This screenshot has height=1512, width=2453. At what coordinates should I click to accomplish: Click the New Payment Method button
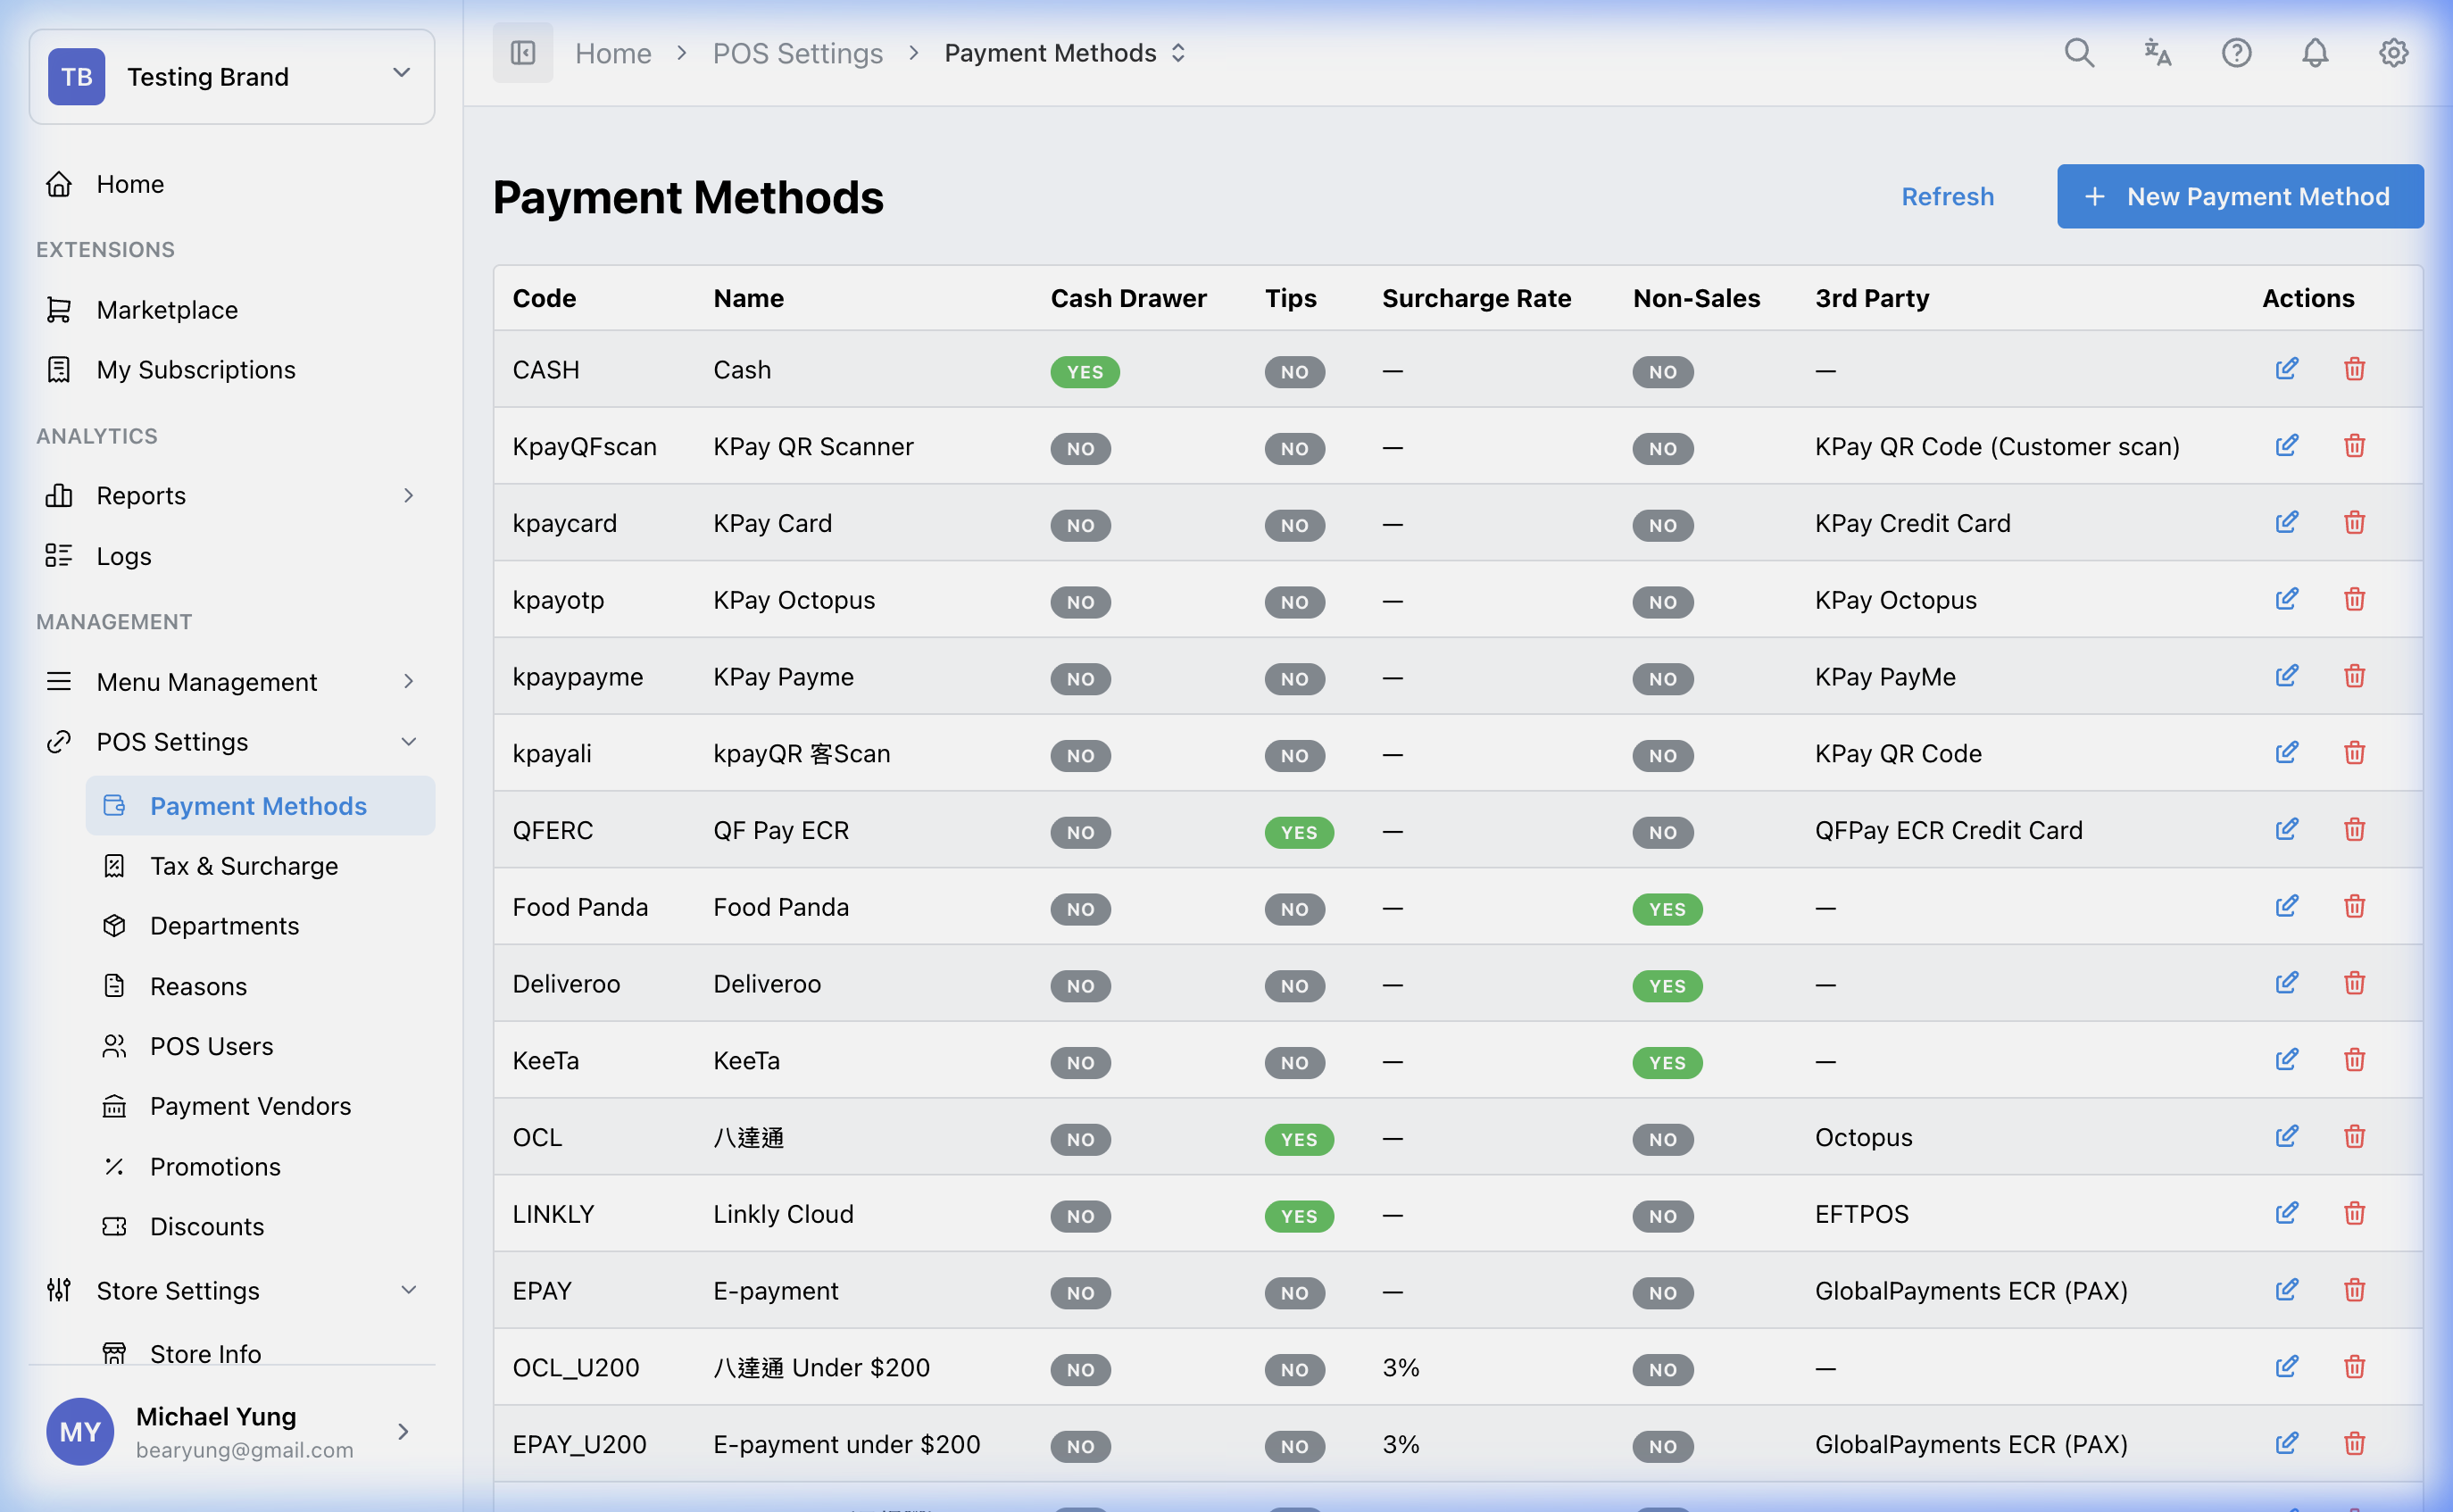(x=2239, y=196)
